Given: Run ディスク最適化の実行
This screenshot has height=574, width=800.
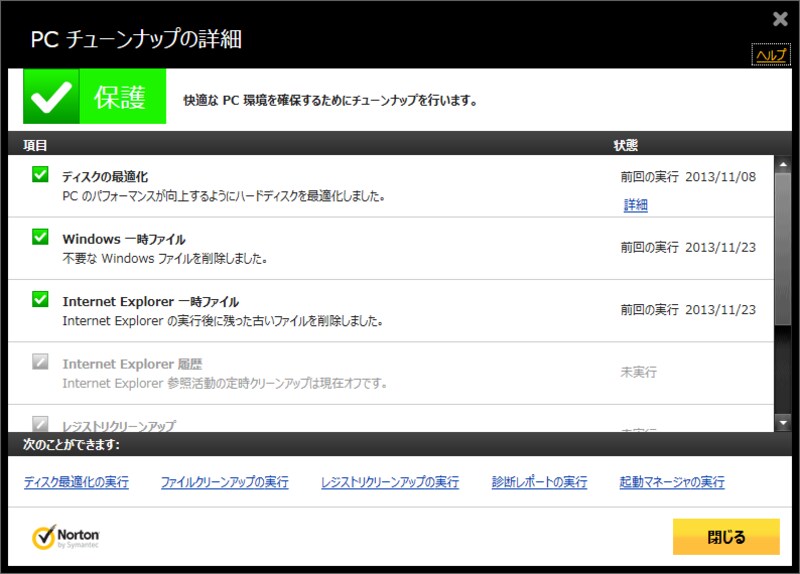Looking at the screenshot, I should [x=77, y=482].
